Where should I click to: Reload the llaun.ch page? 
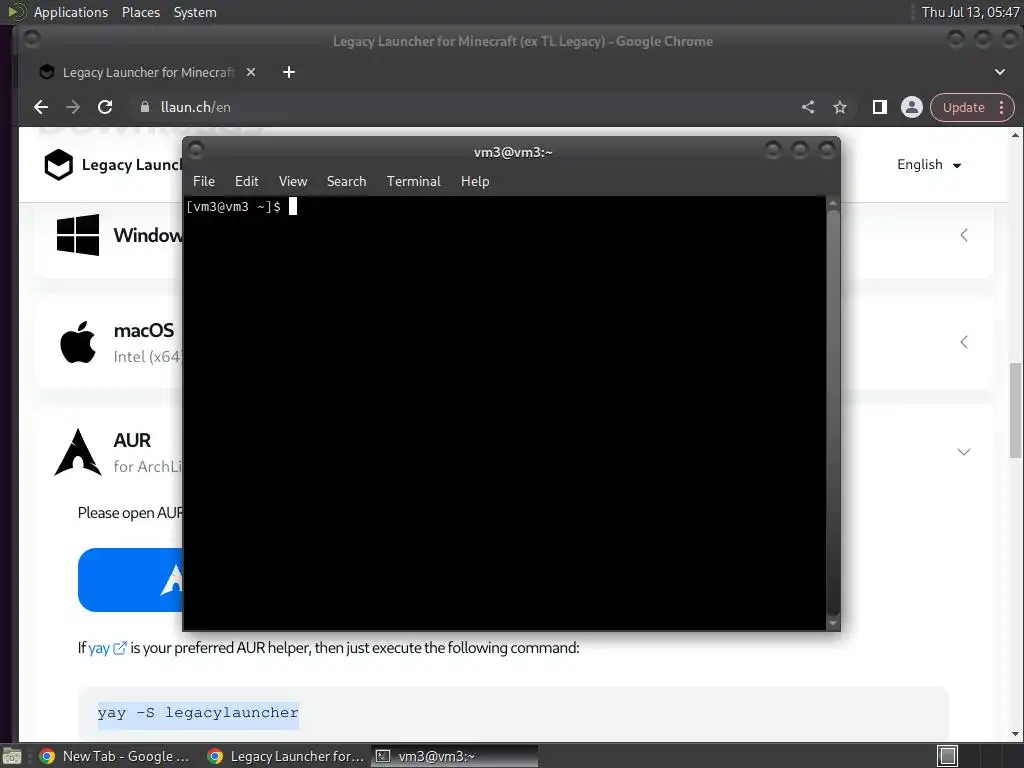[105, 107]
